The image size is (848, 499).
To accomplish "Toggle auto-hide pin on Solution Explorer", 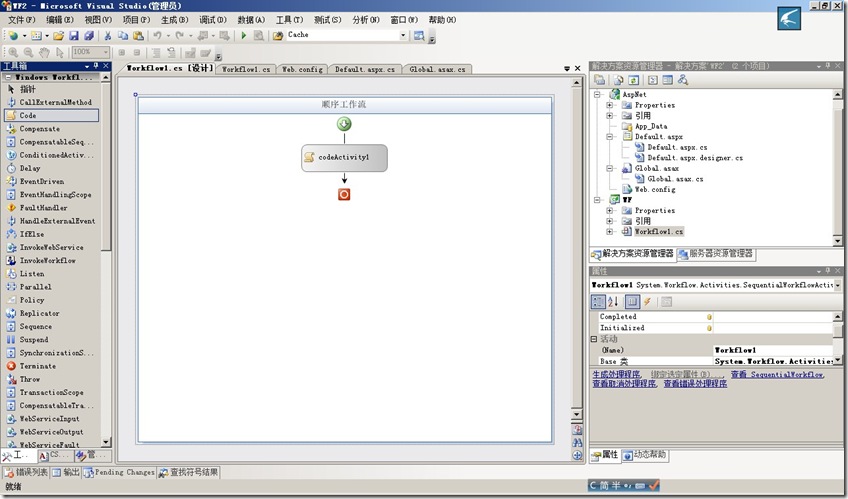I will click(x=828, y=66).
